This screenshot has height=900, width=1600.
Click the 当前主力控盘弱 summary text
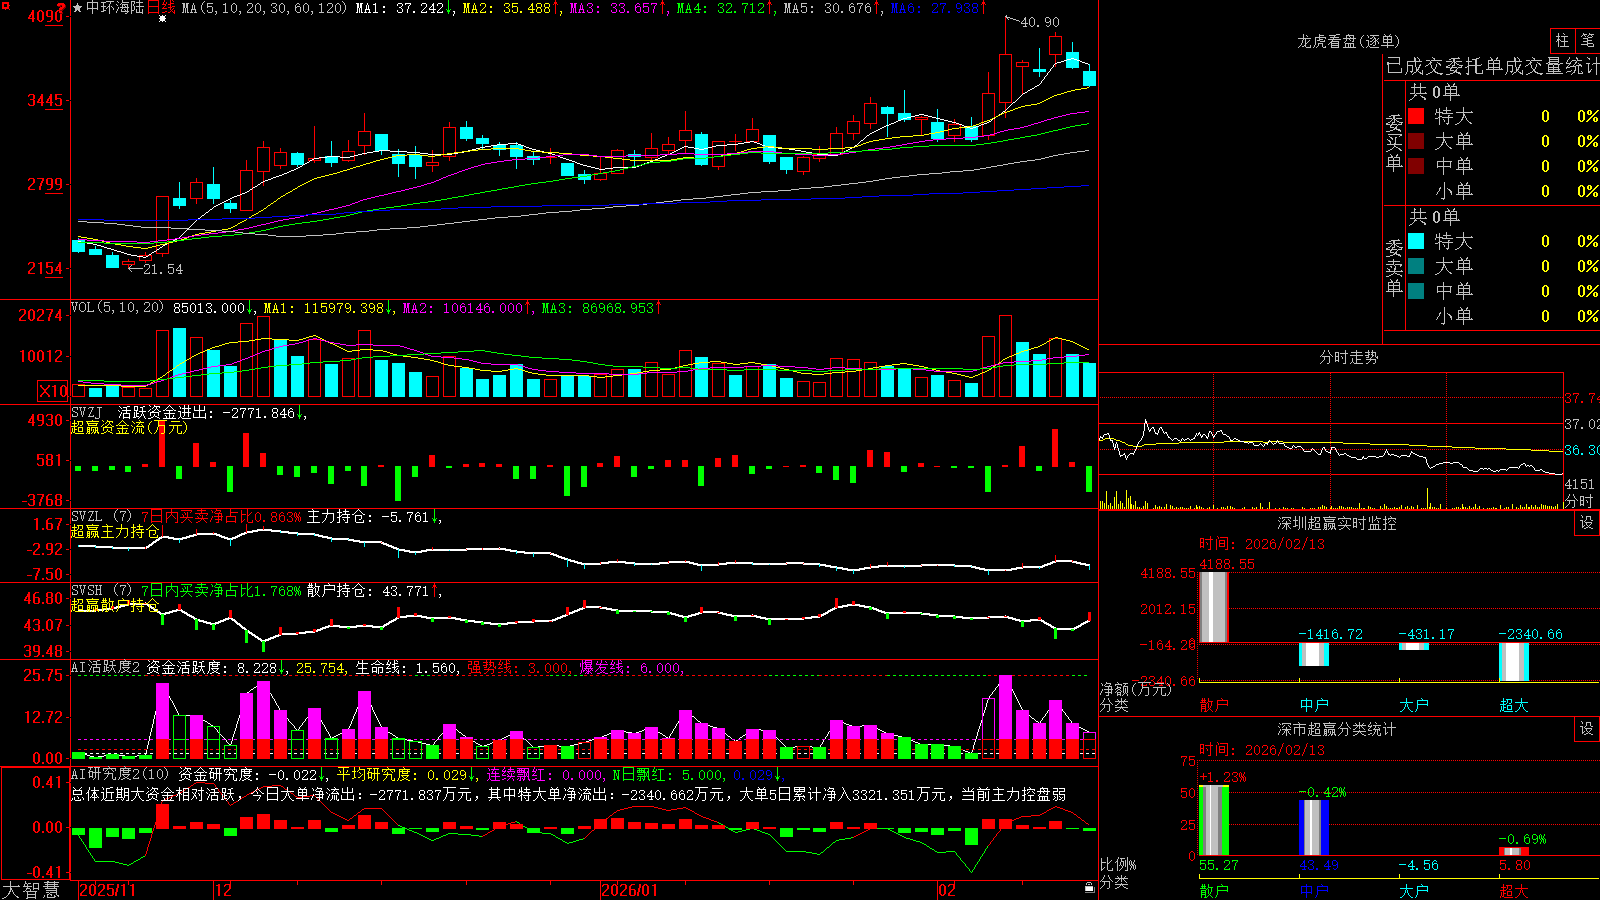(1013, 794)
